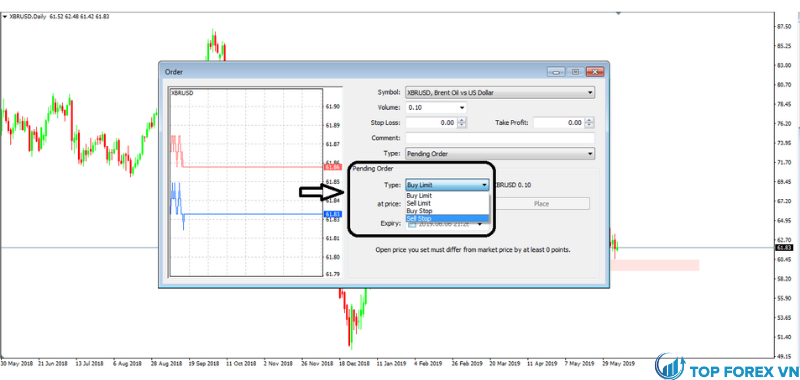Choose Buy Stop from the dropdown list
The width and height of the screenshot is (800, 380).
[x=447, y=210]
